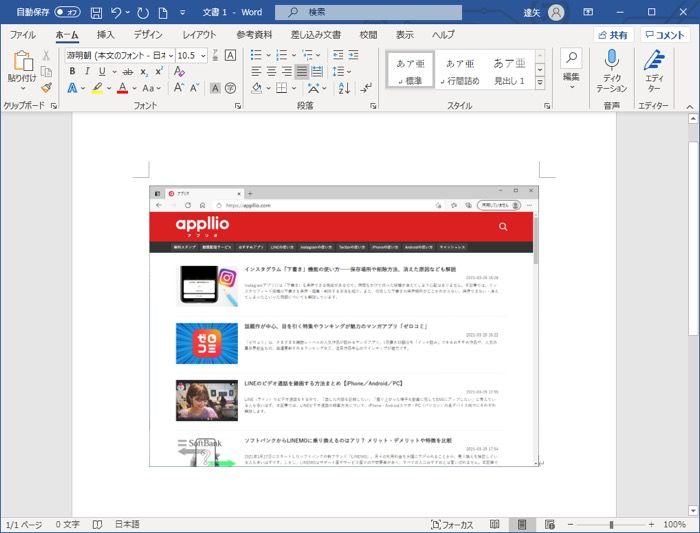Align text left
The width and height of the screenshot is (700, 533).
pyautogui.click(x=256, y=71)
